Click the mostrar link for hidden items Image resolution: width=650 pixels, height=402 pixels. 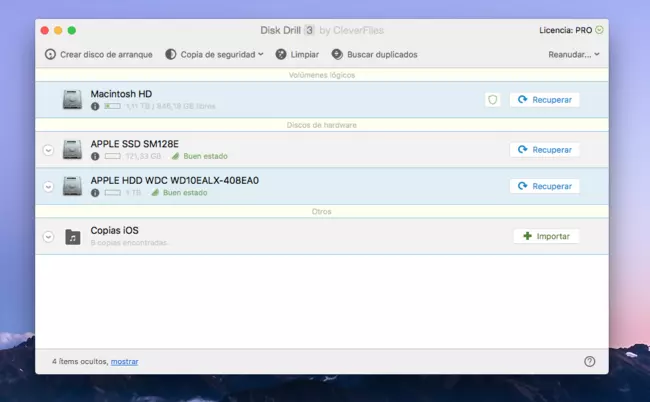tap(124, 361)
